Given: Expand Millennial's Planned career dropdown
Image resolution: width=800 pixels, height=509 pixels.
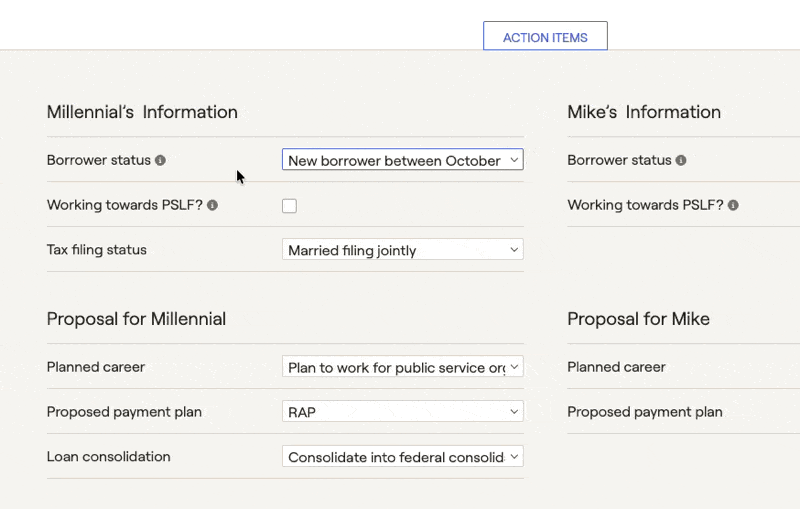Looking at the screenshot, I should point(403,367).
